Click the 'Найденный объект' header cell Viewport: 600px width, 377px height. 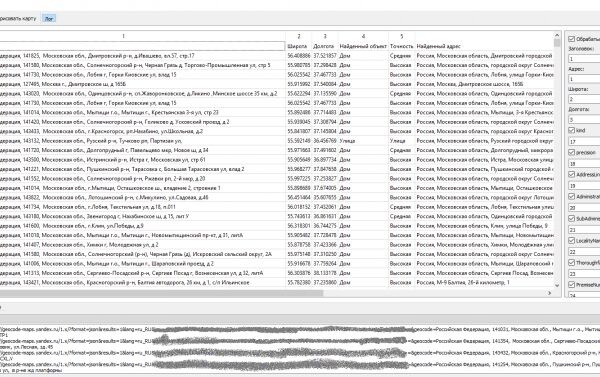363,46
